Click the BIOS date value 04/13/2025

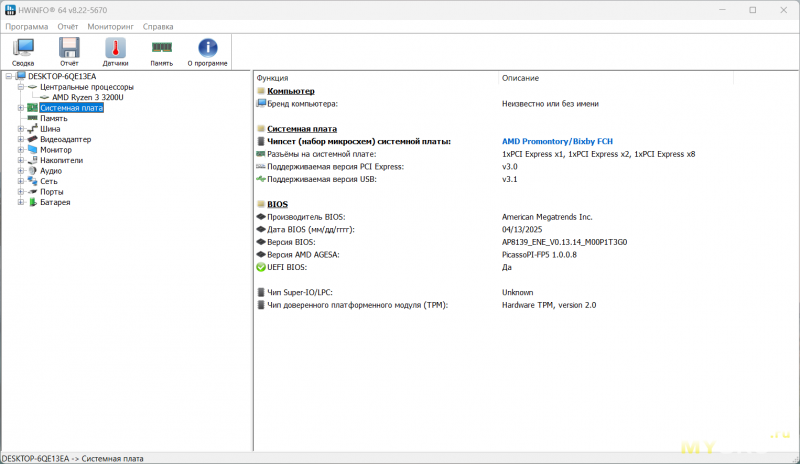[521, 230]
